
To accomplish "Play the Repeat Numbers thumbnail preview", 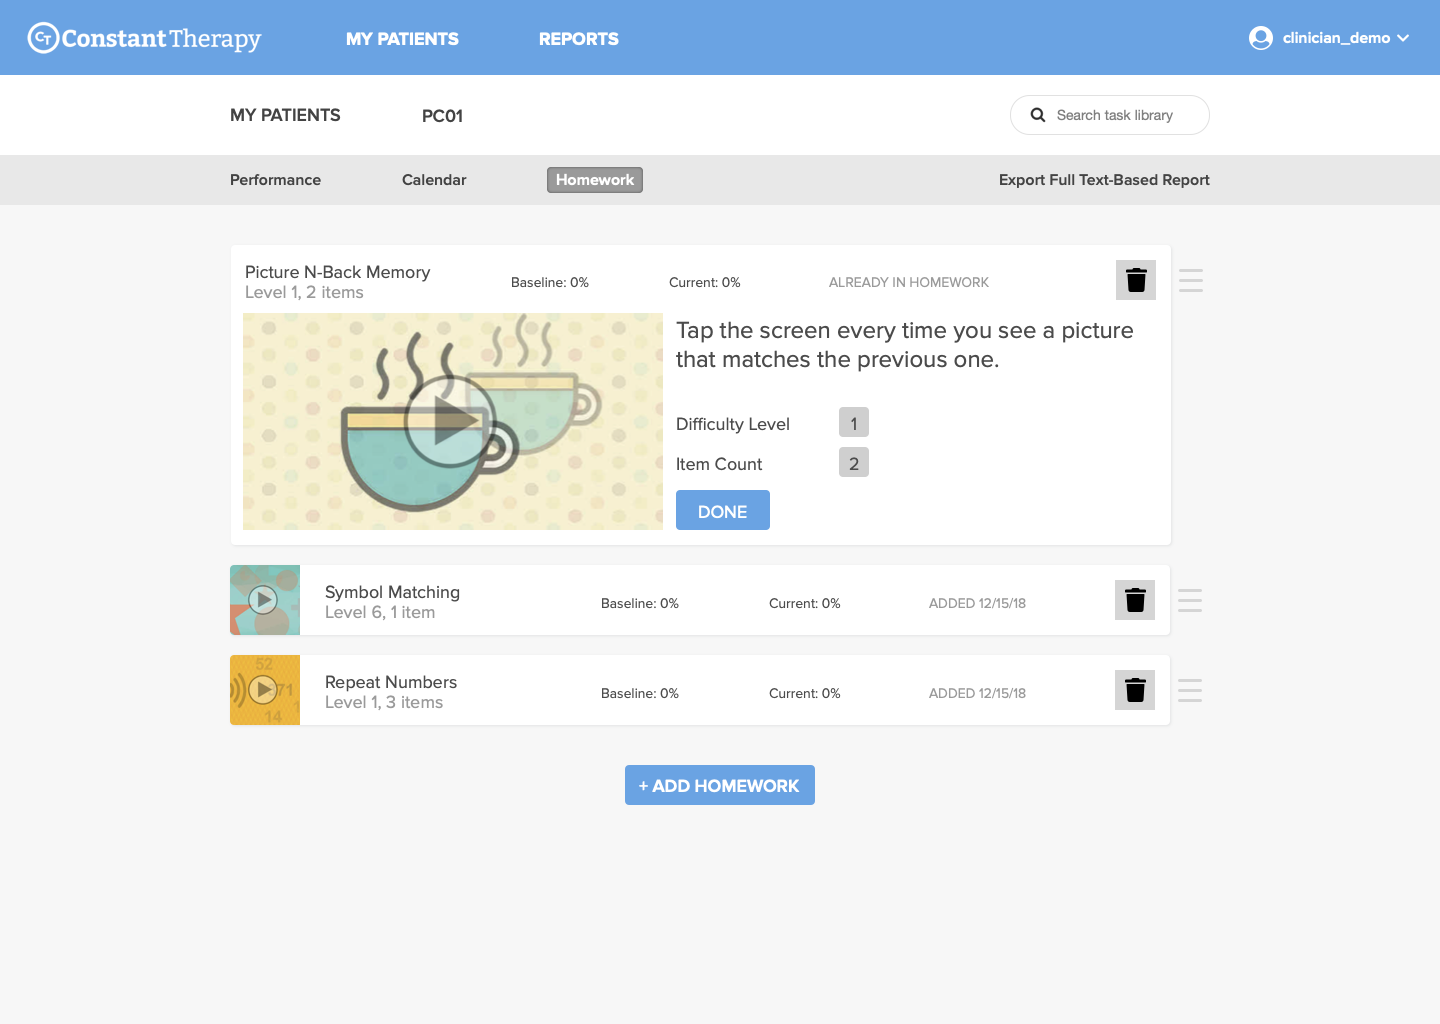I will [263, 690].
